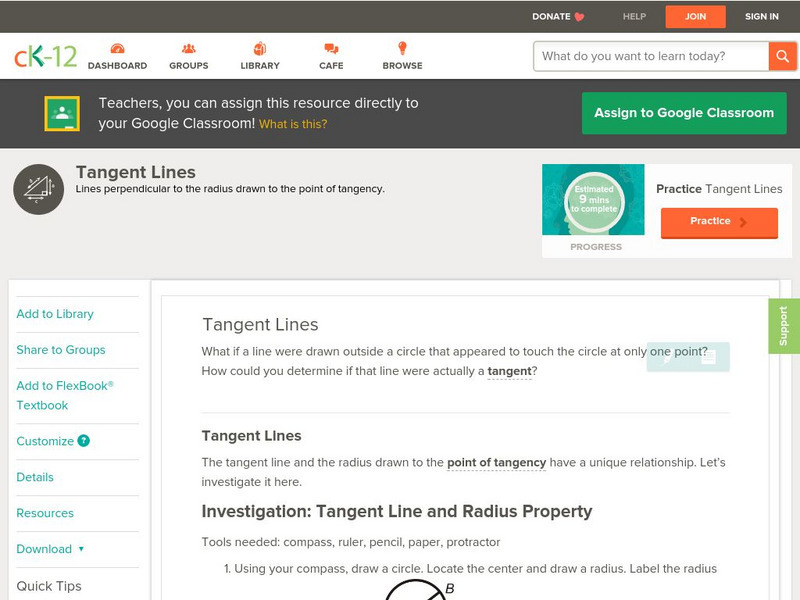The height and width of the screenshot is (600, 800).
Task: Open the Details link
Action: point(35,477)
